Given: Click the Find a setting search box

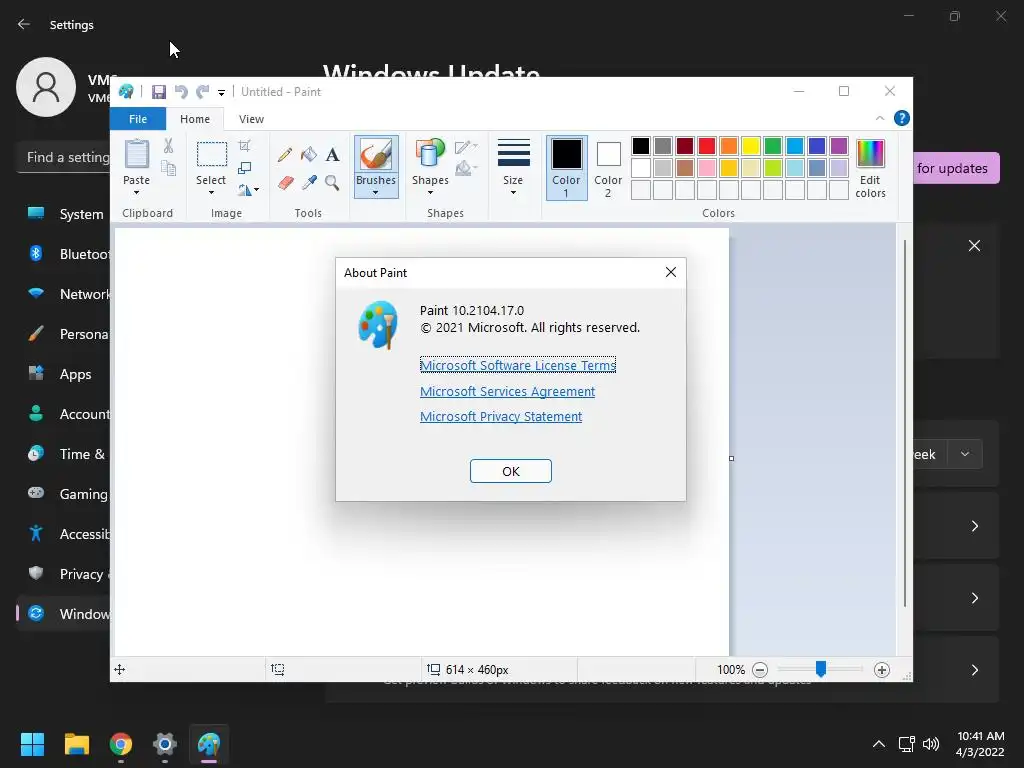Looking at the screenshot, I should point(63,157).
